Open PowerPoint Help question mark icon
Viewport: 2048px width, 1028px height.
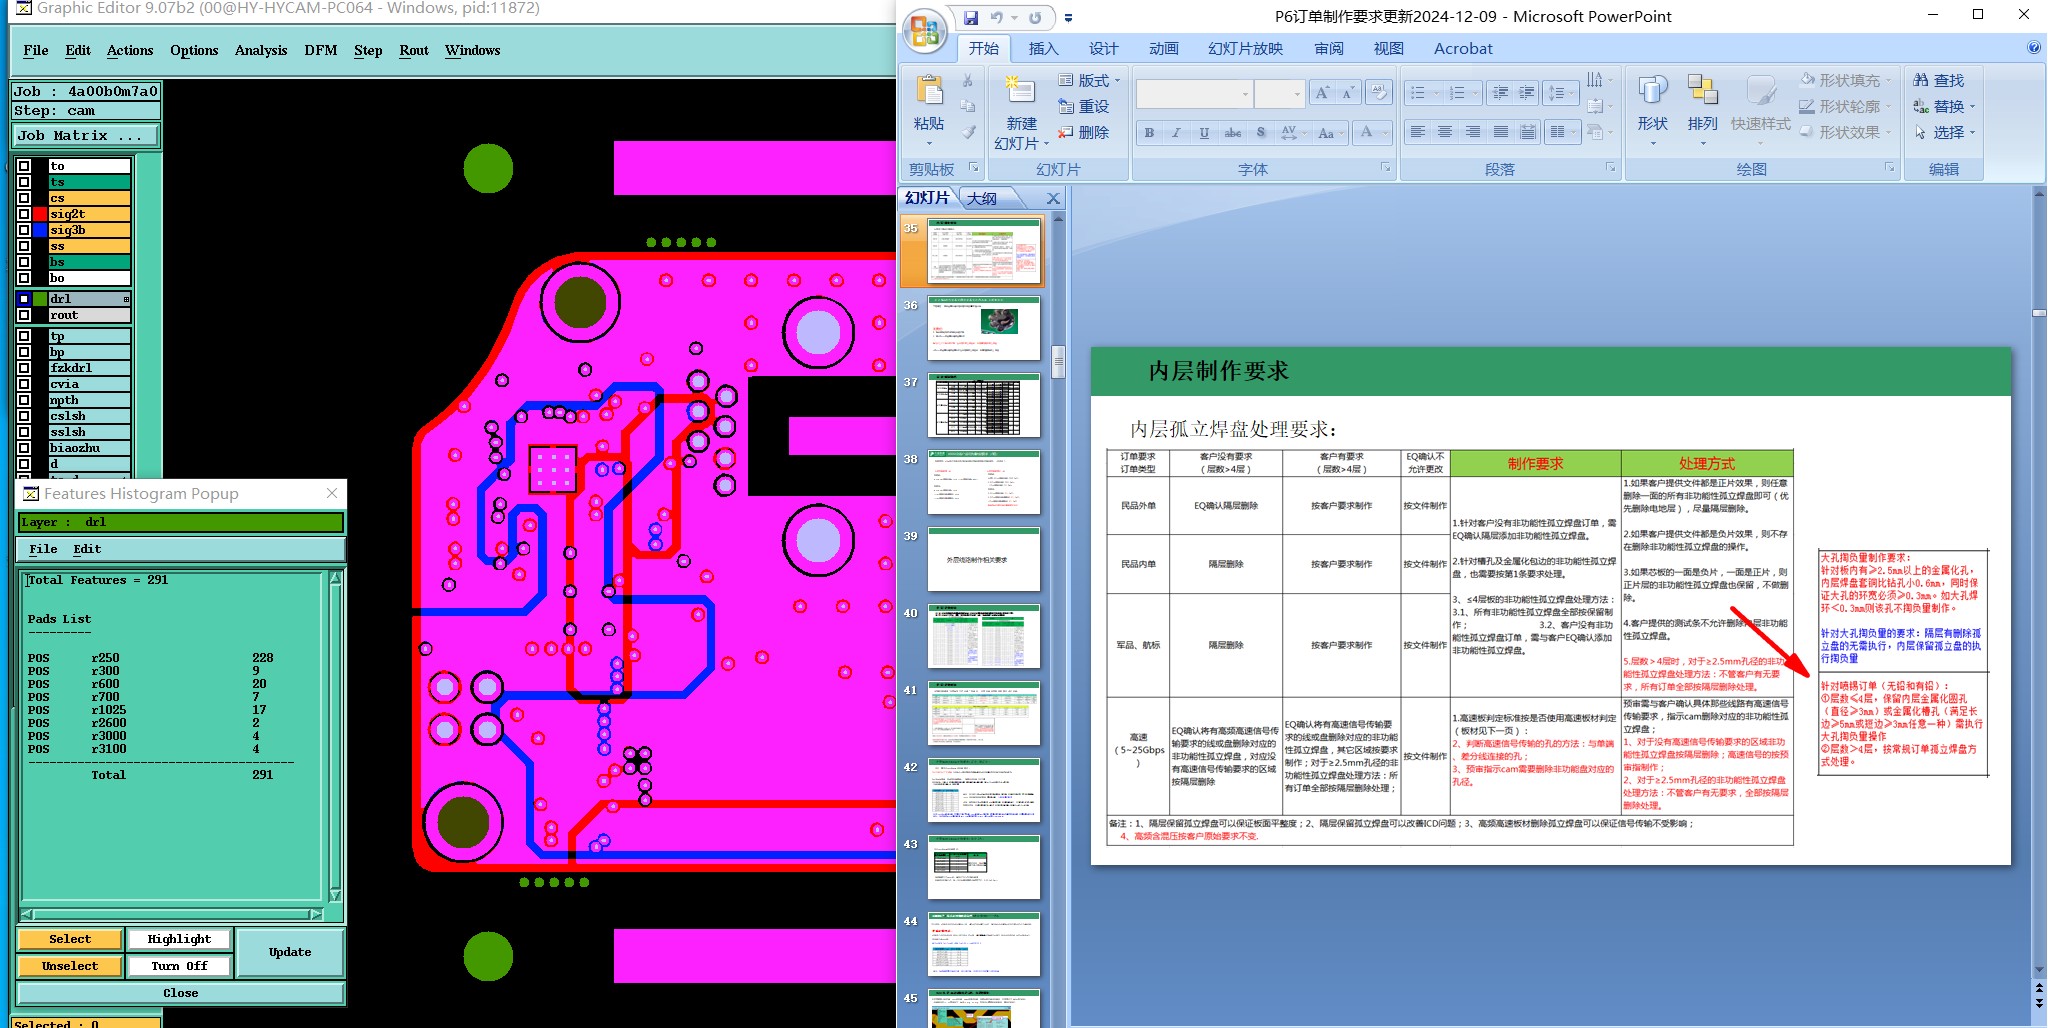2034,47
